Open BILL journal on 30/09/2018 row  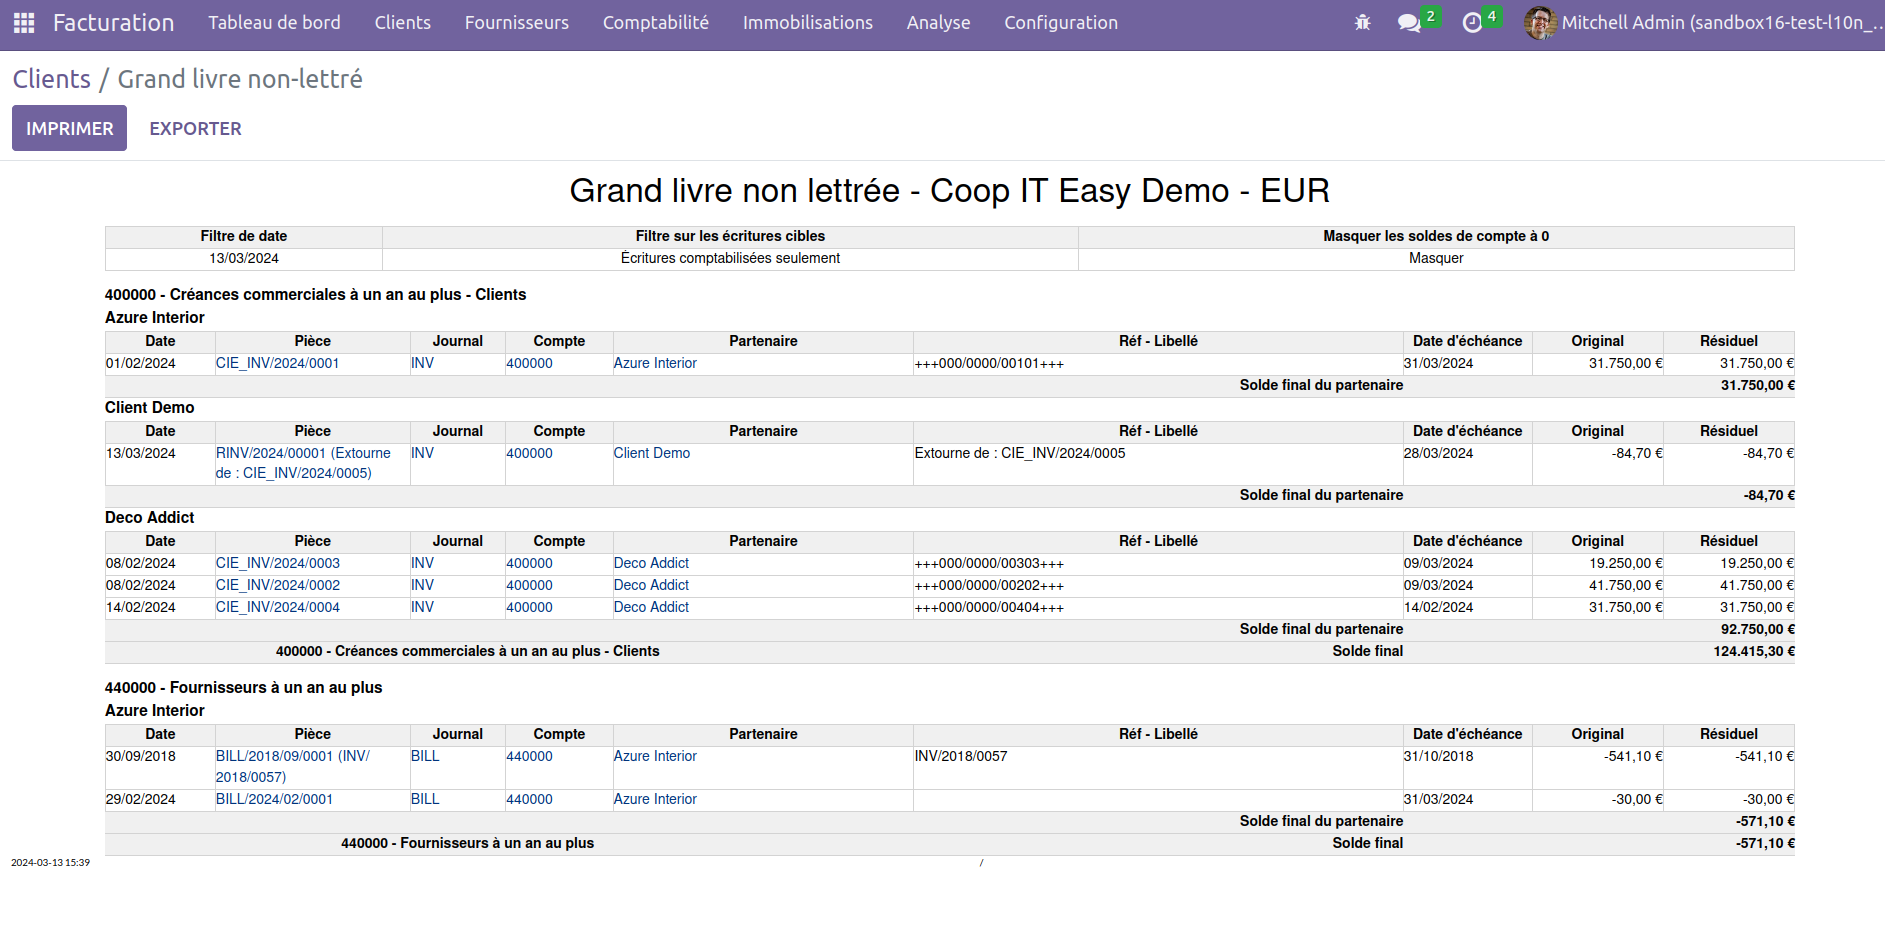(425, 756)
